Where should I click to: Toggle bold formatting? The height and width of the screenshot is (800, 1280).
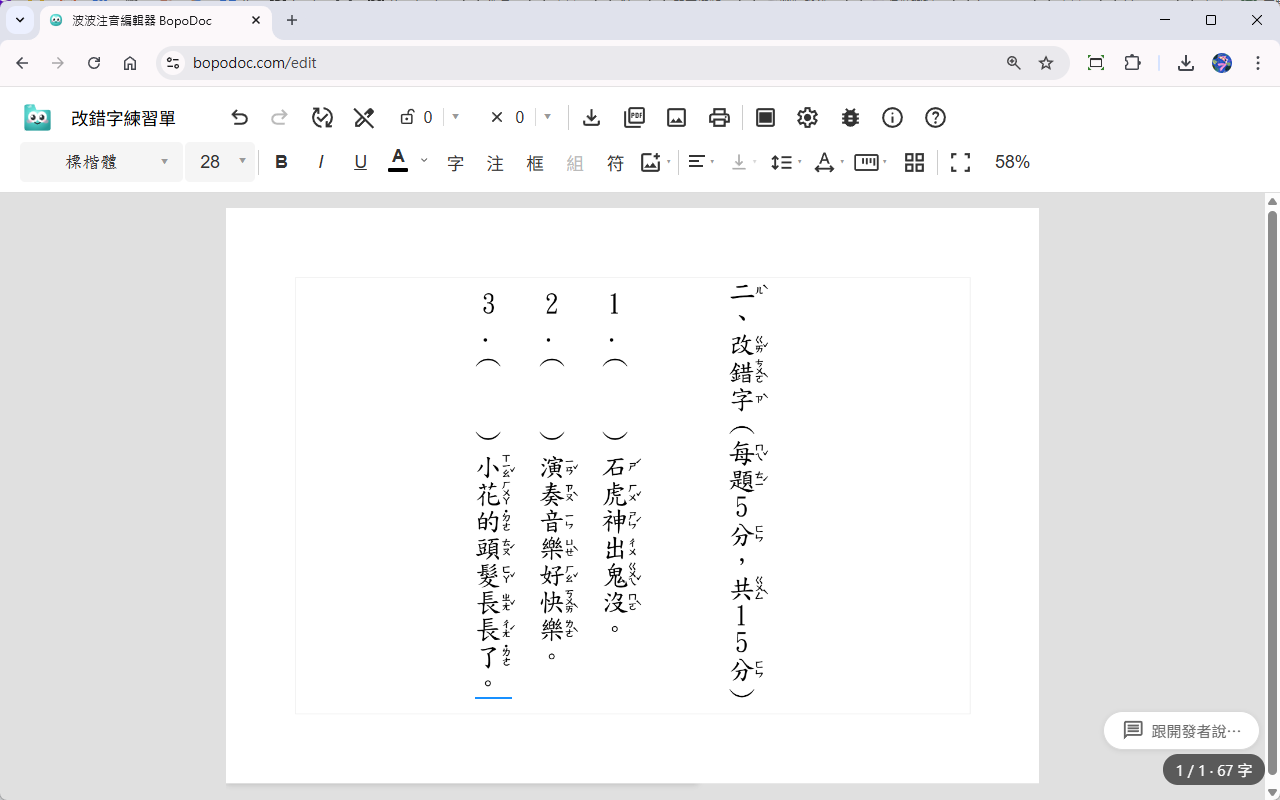tap(281, 161)
